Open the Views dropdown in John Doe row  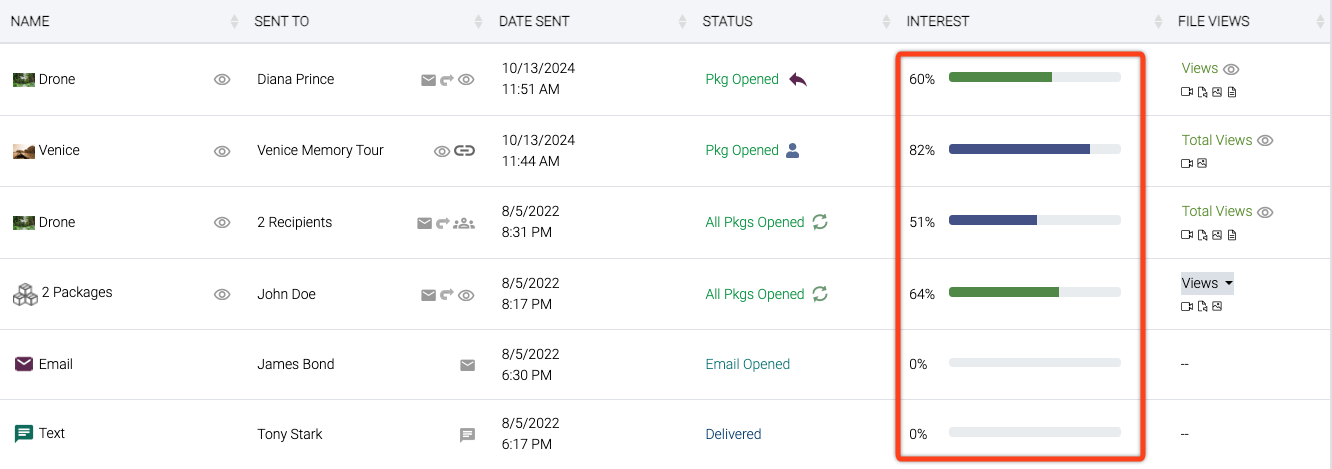1207,283
